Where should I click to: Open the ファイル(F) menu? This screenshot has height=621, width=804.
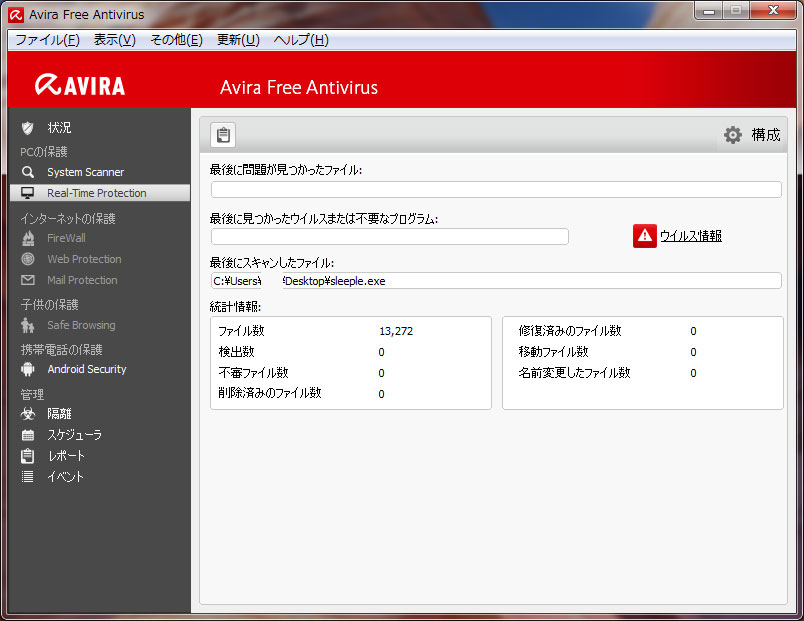47,39
